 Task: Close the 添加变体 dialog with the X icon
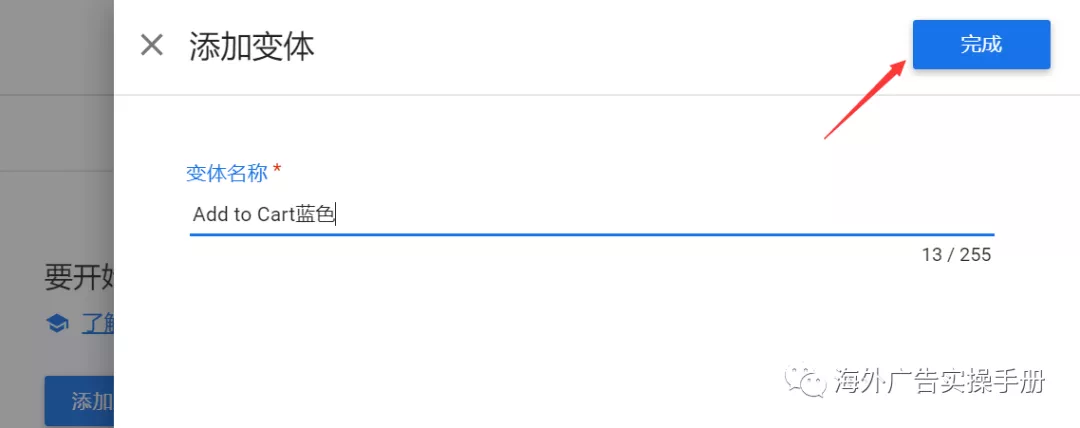click(x=151, y=45)
